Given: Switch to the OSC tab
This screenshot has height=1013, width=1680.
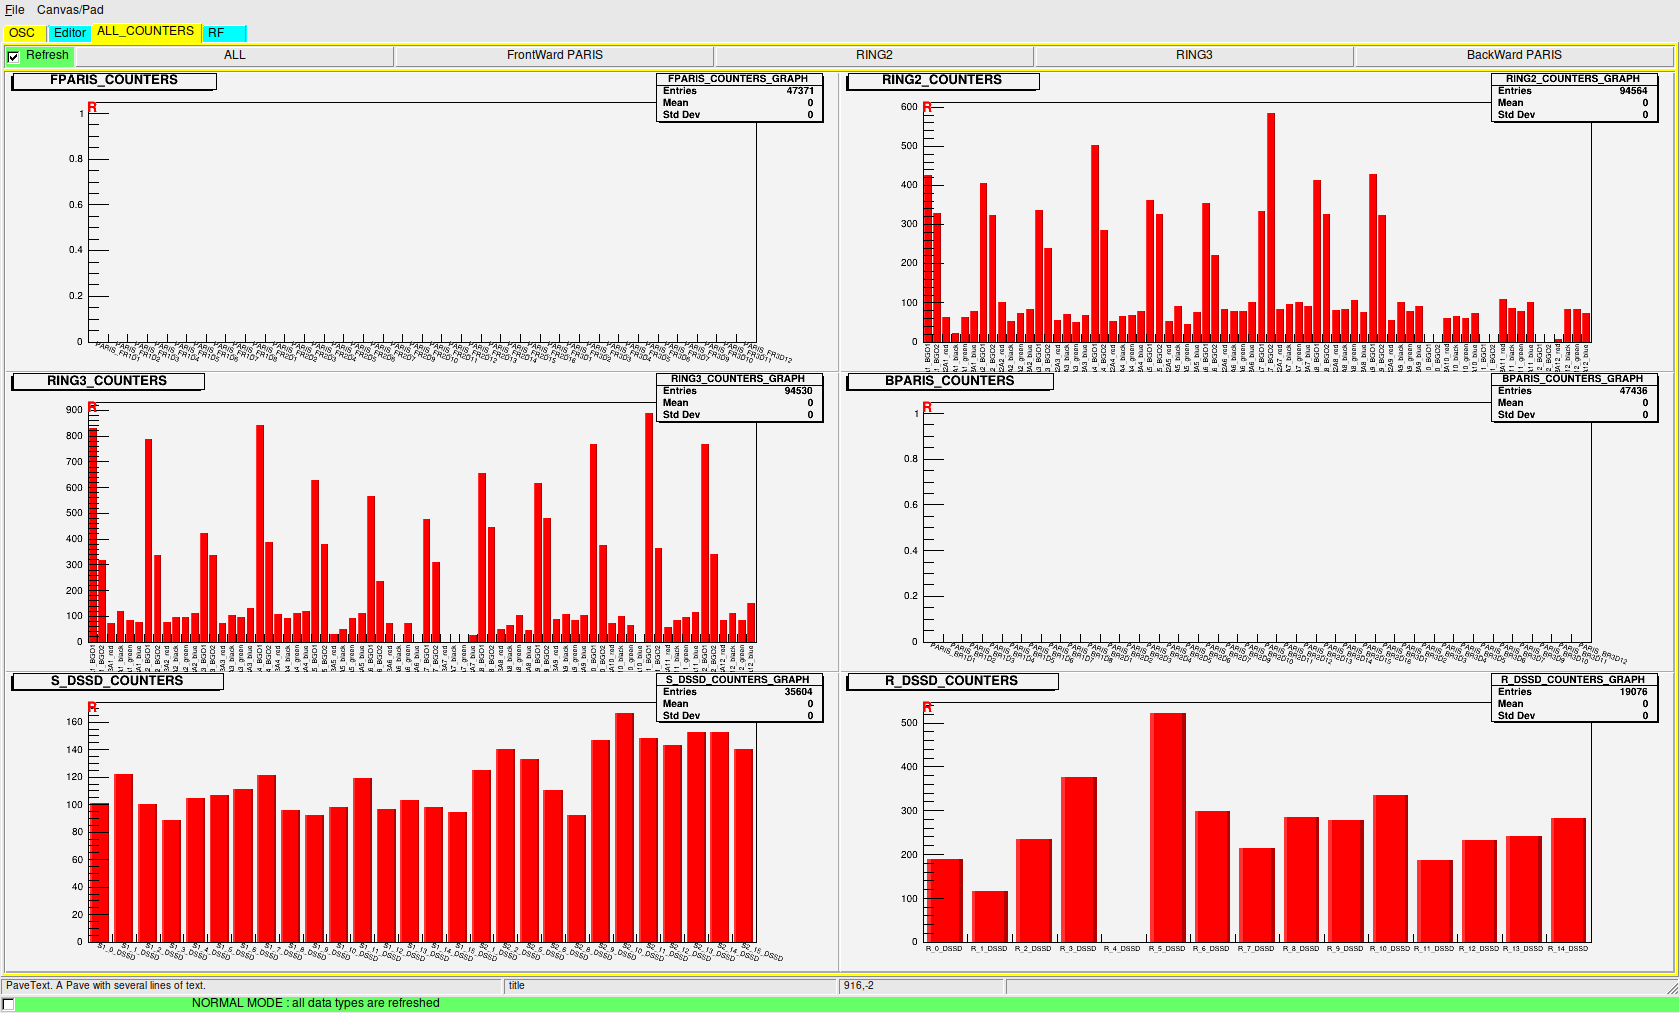Looking at the screenshot, I should coord(20,32).
